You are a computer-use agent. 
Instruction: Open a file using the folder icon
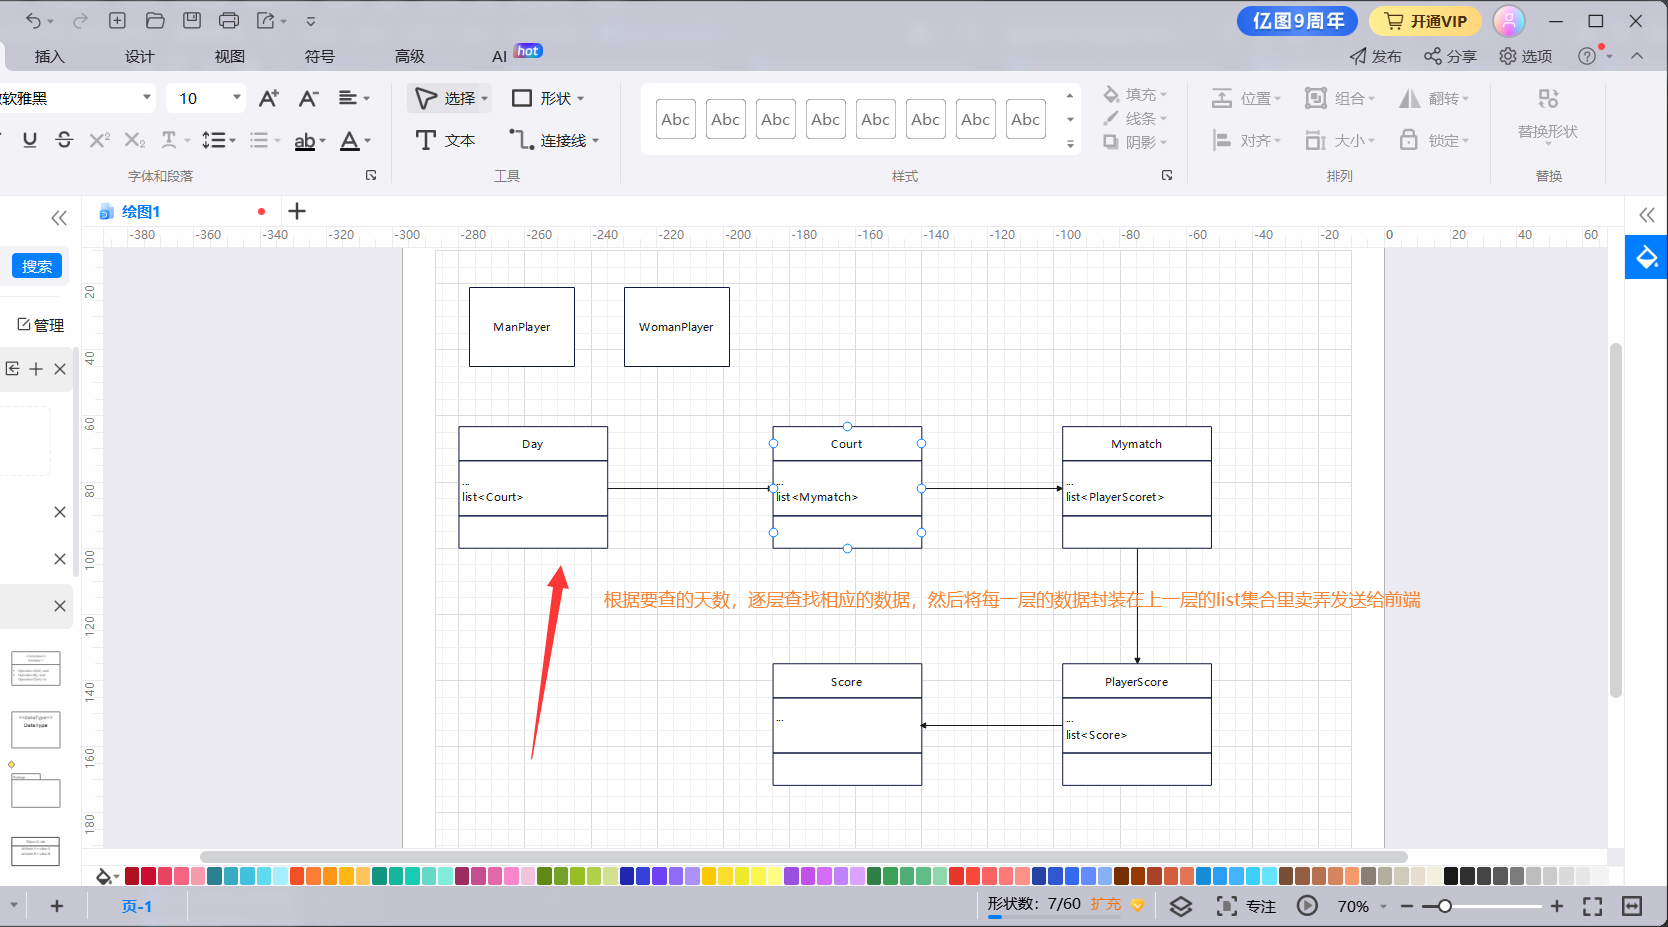155,20
